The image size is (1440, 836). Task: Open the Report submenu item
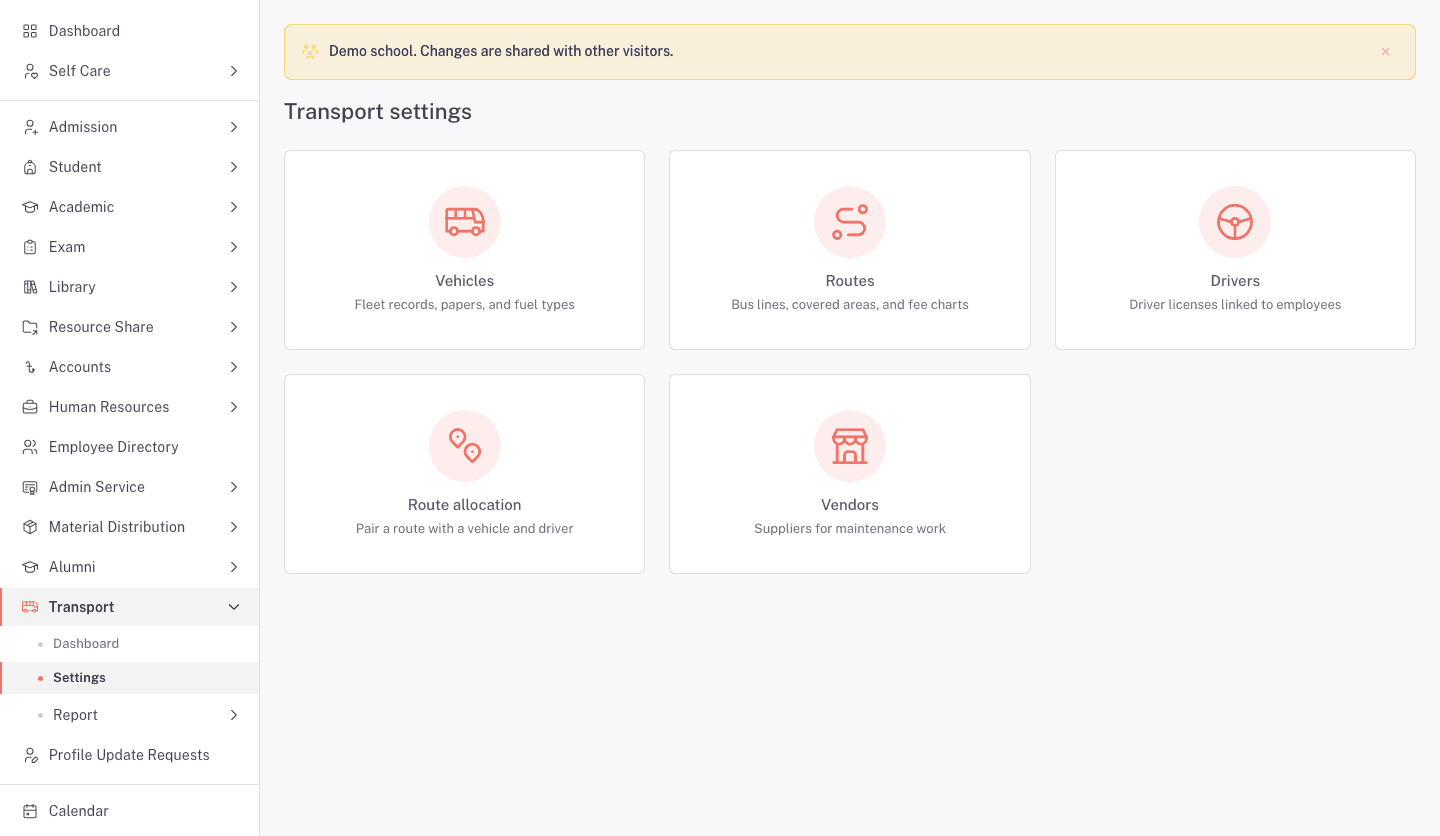coord(75,715)
